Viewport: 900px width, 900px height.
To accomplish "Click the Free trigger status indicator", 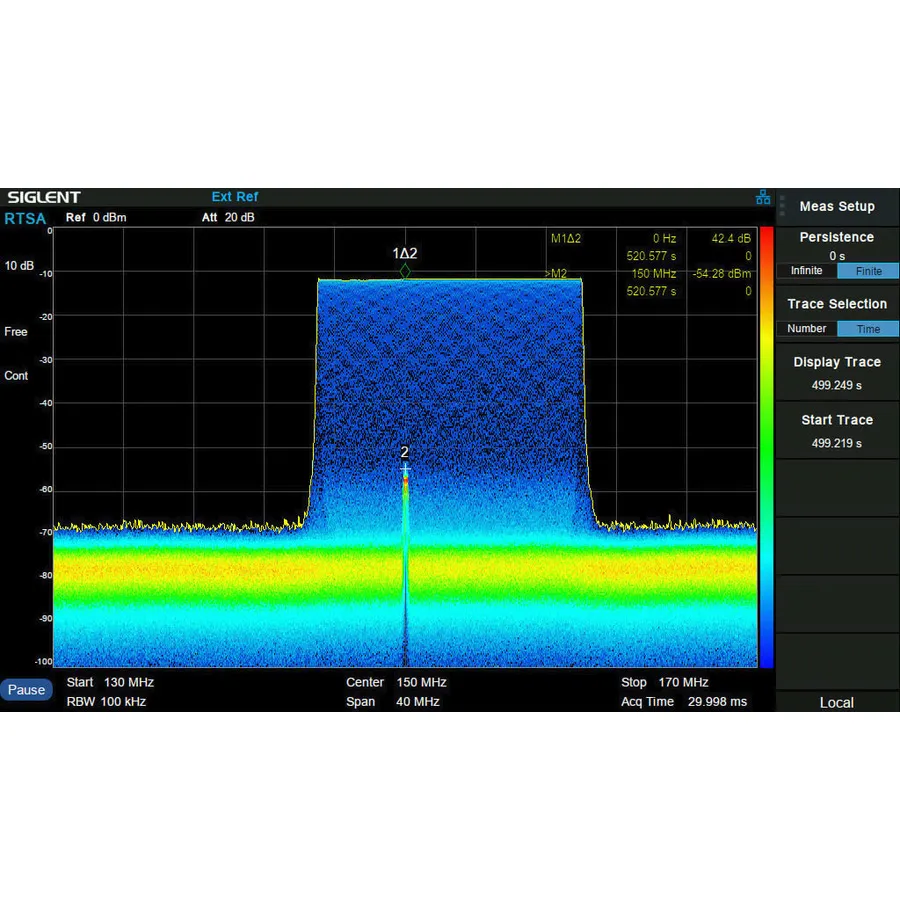I will (15, 332).
